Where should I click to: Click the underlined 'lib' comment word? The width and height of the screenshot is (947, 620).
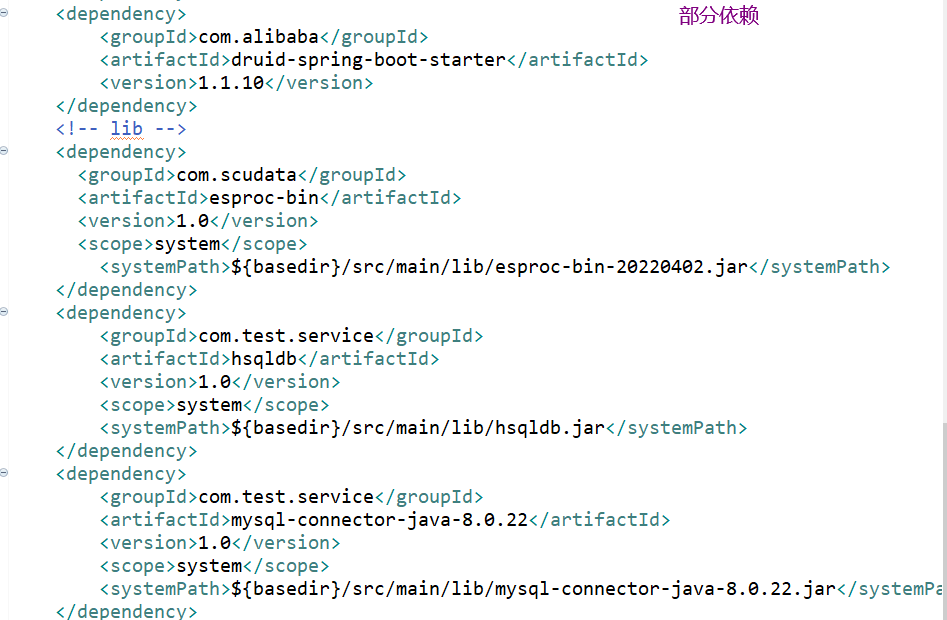coord(126,129)
